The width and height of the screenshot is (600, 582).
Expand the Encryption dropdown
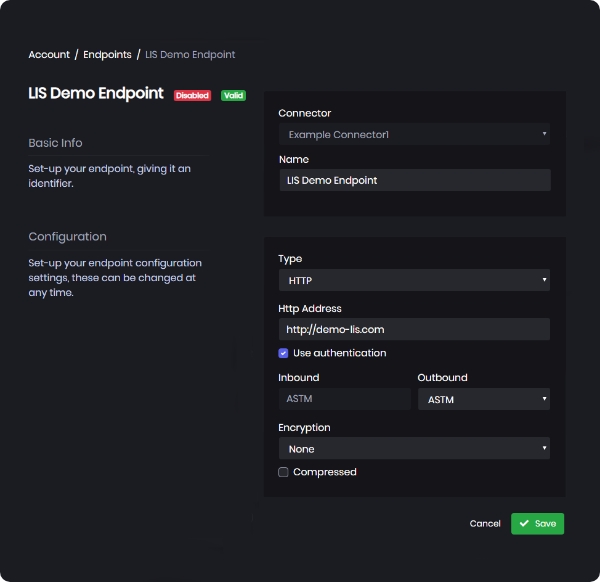pyautogui.click(x=414, y=449)
